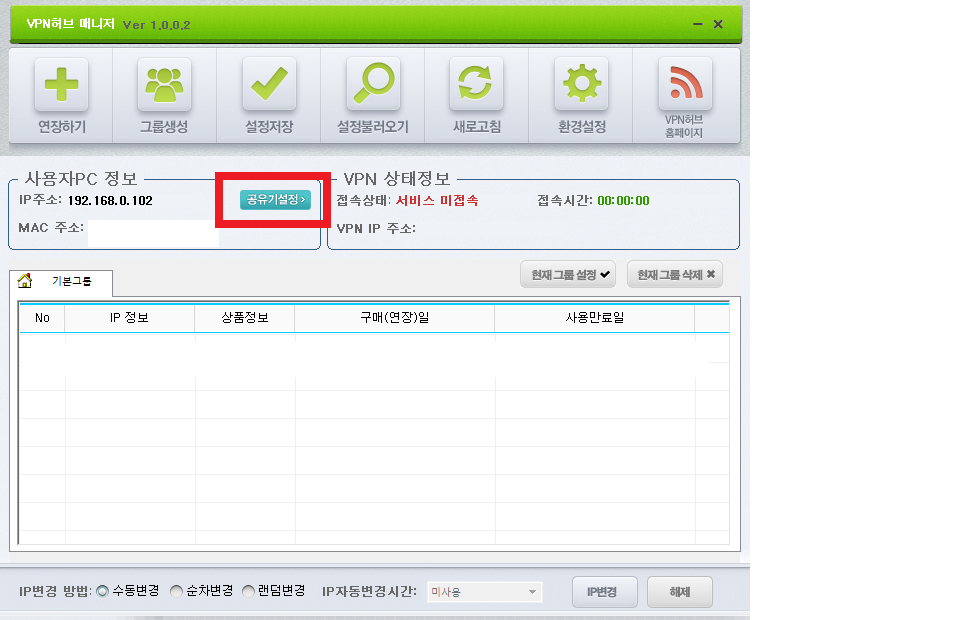
Task: Click the 공유기설정 button
Action: tap(276, 200)
